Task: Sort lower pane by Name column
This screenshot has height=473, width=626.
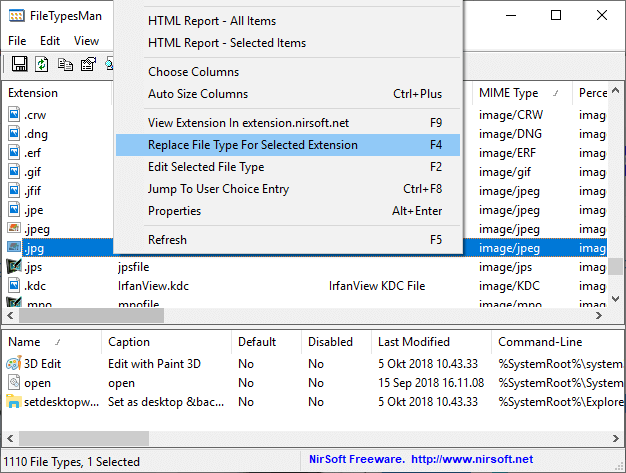Action: 52,342
